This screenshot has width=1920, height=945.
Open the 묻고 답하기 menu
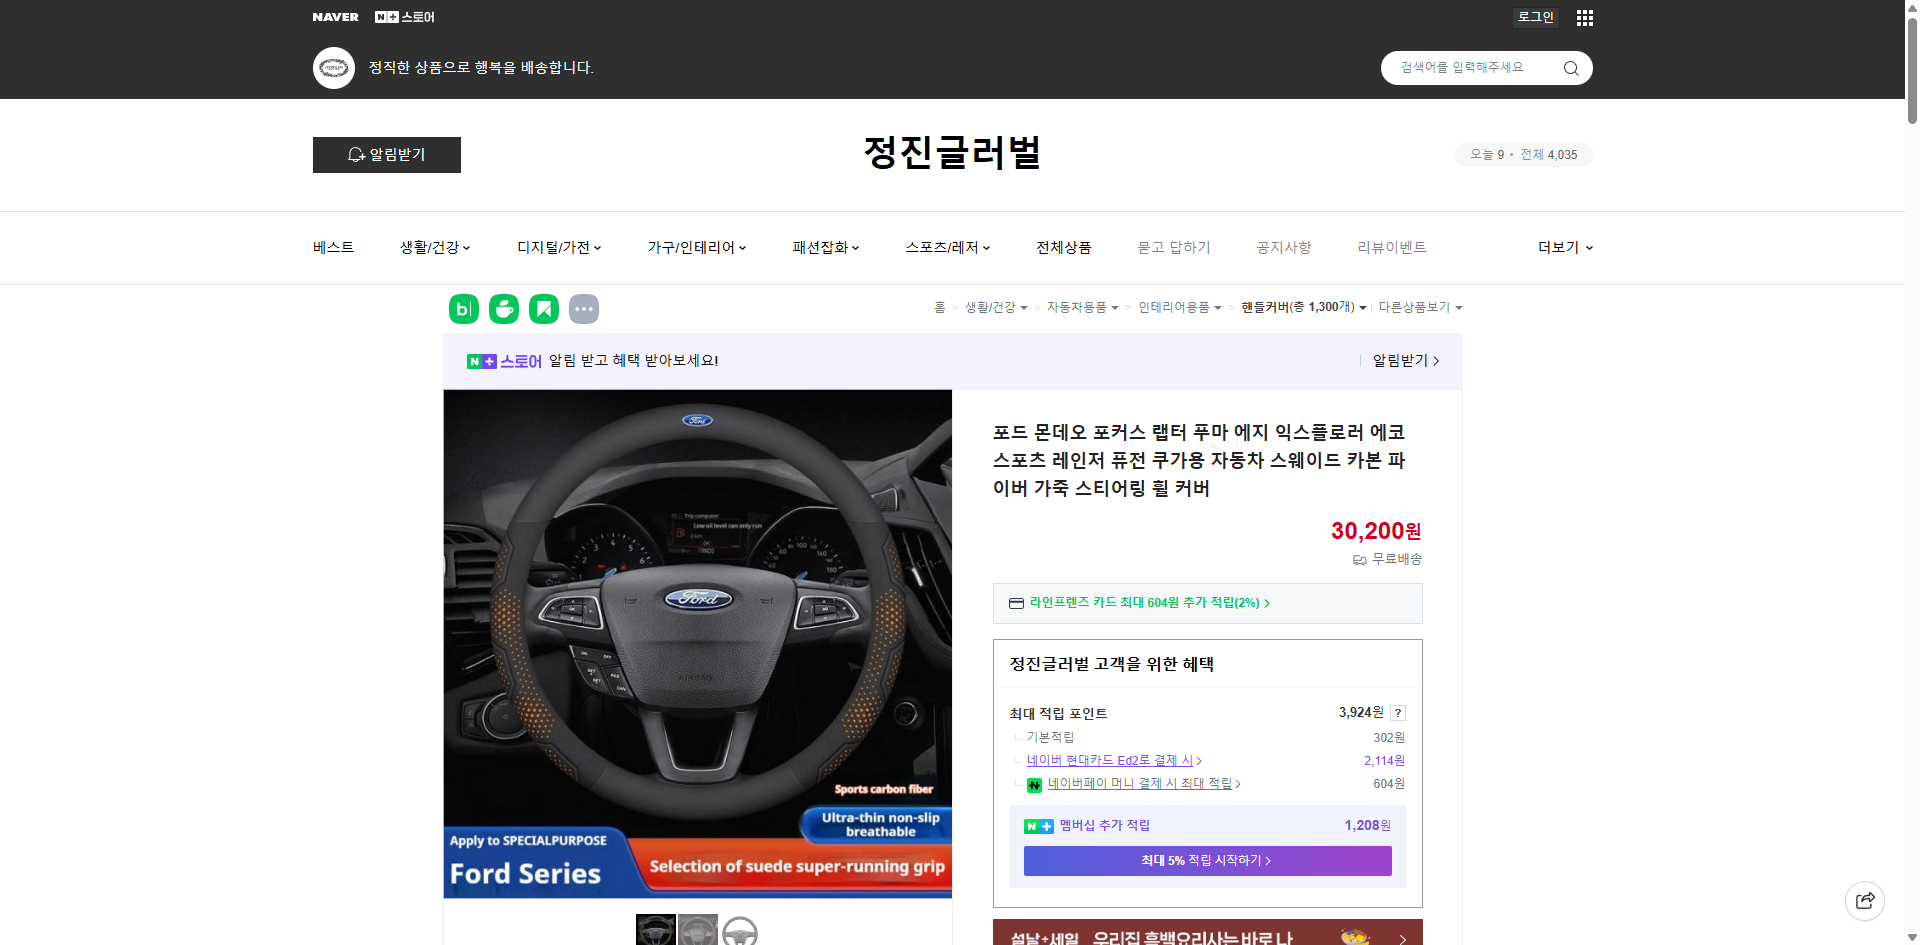point(1174,247)
